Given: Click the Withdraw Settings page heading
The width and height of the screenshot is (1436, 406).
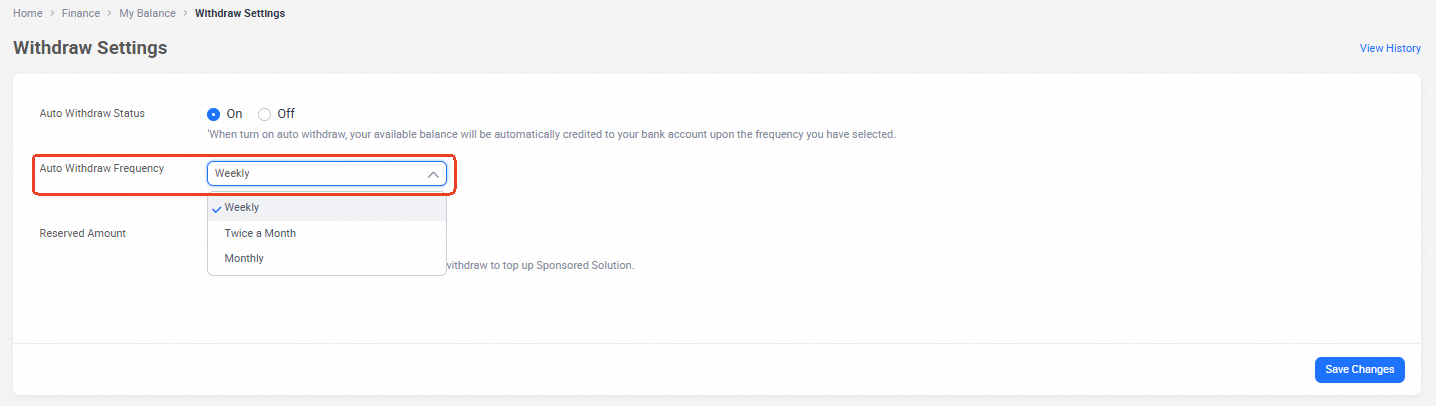Looking at the screenshot, I should pyautogui.click(x=90, y=48).
